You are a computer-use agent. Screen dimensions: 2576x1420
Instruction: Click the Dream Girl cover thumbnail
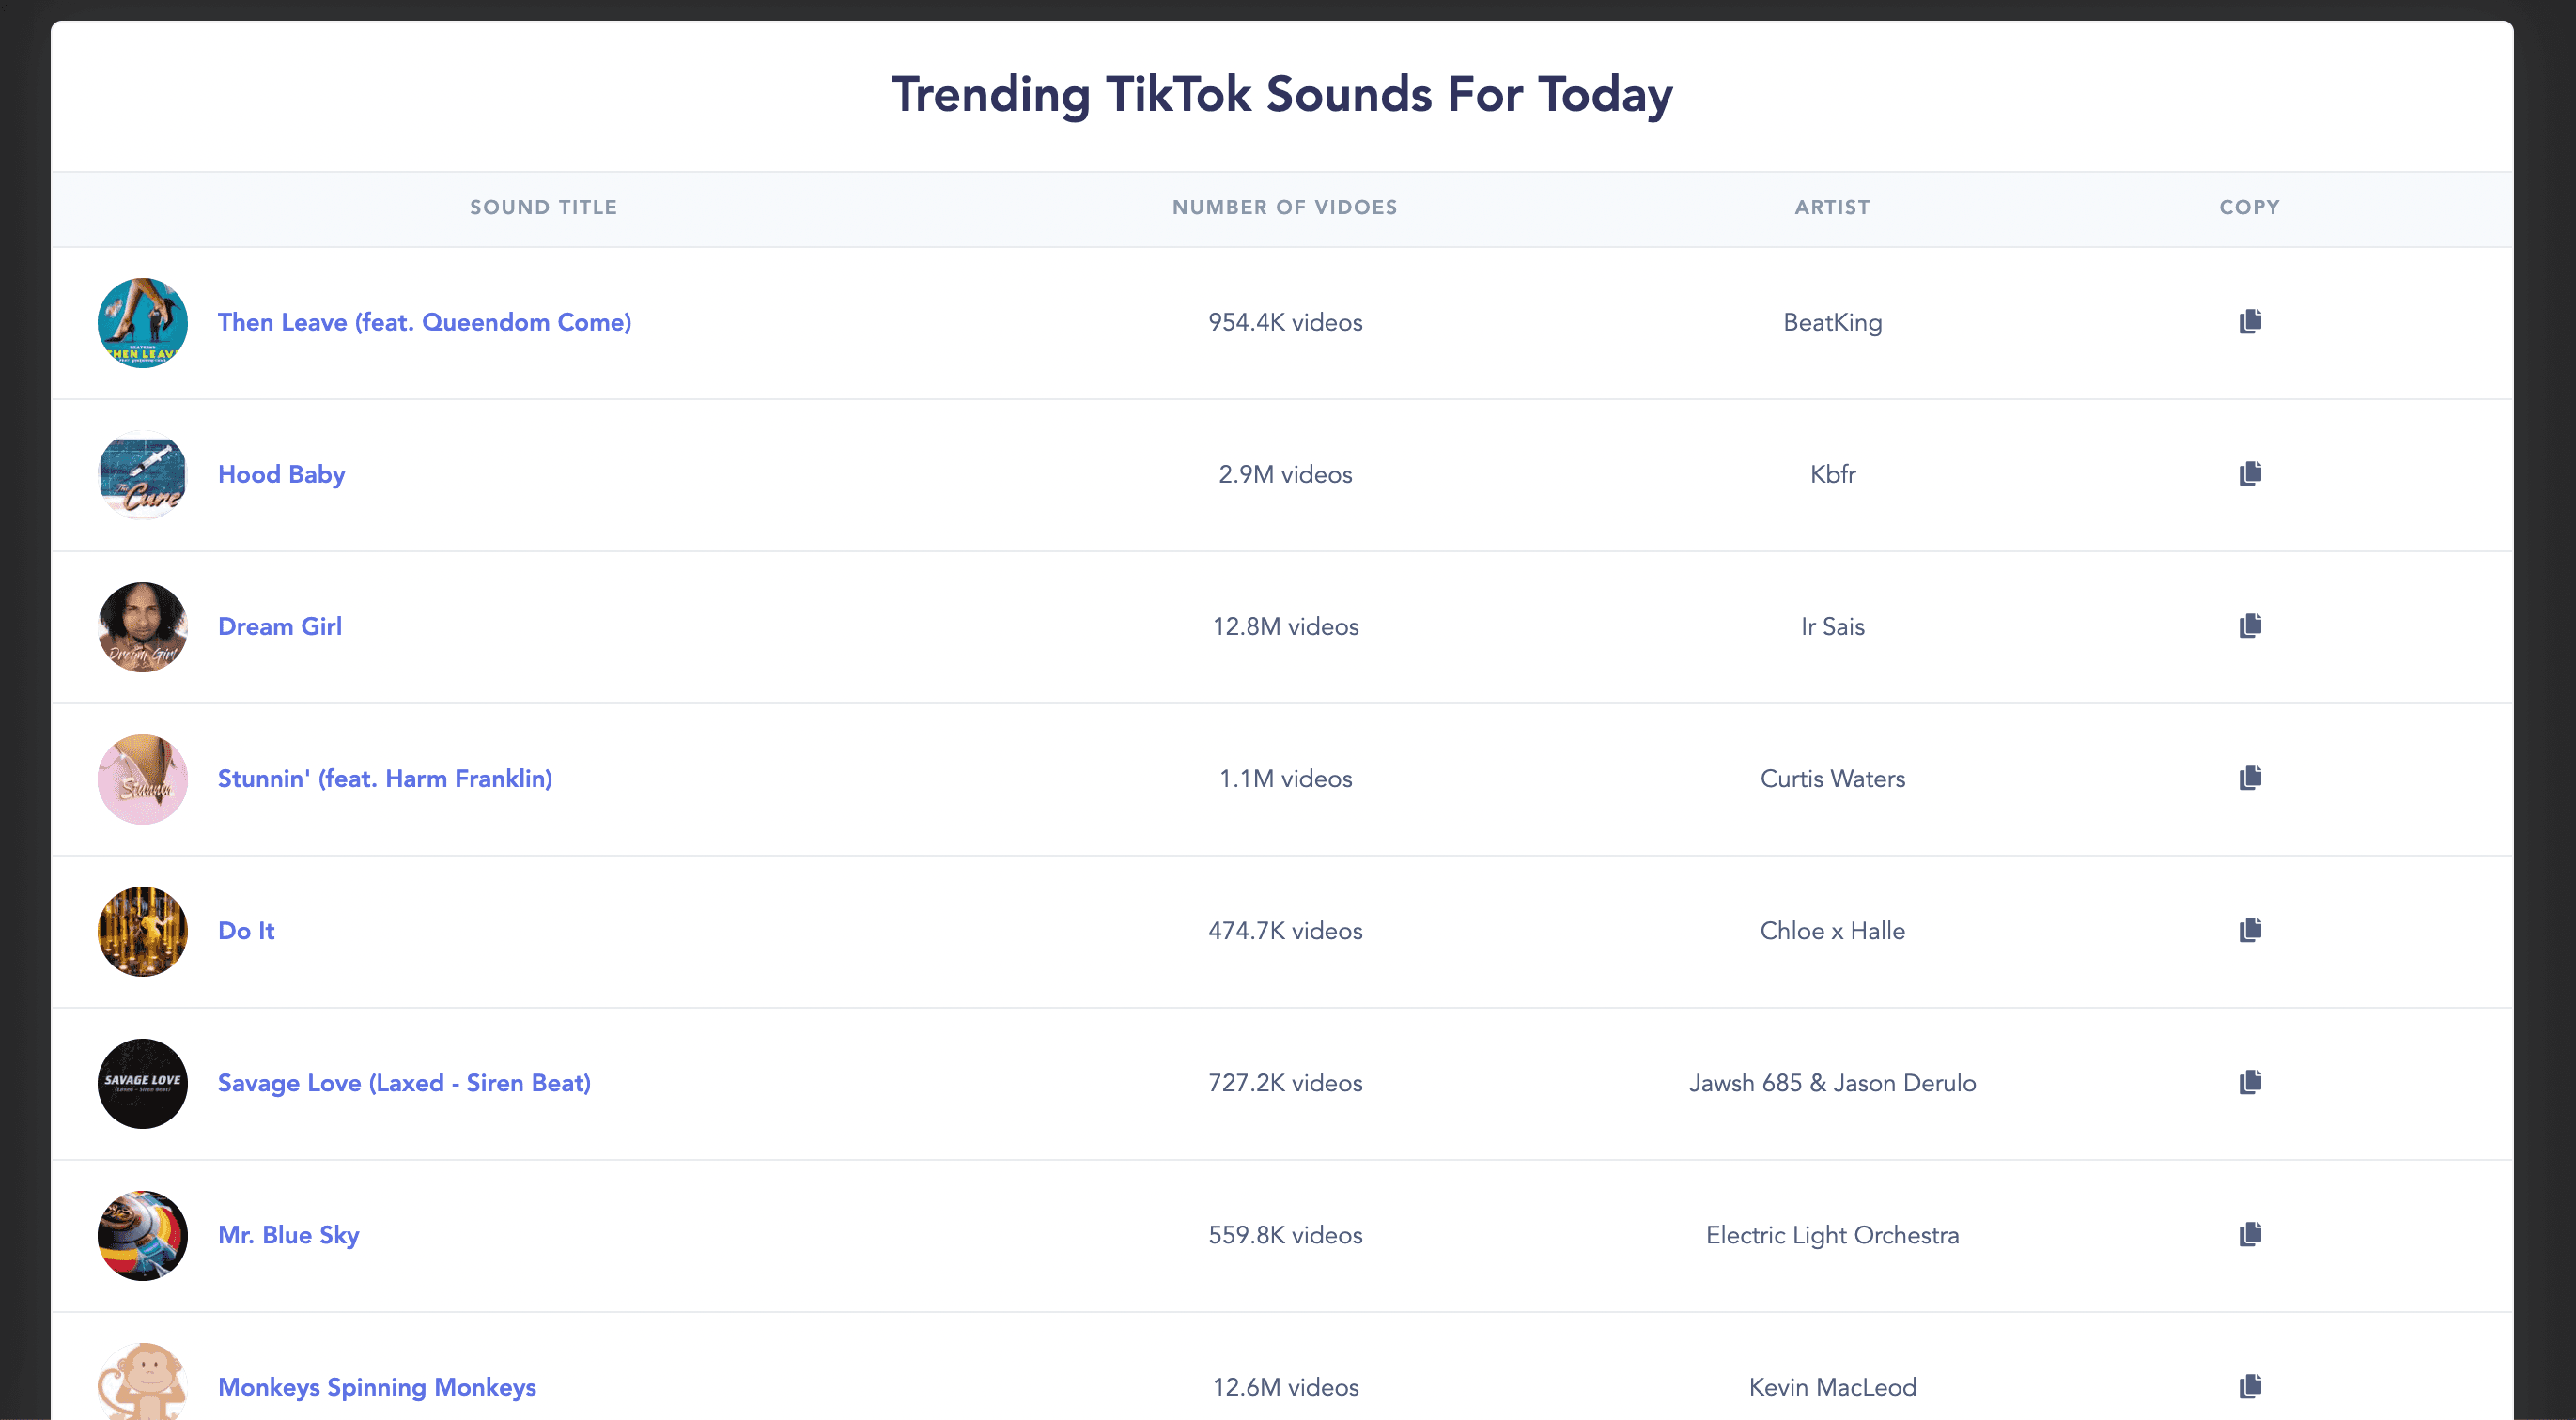click(142, 626)
